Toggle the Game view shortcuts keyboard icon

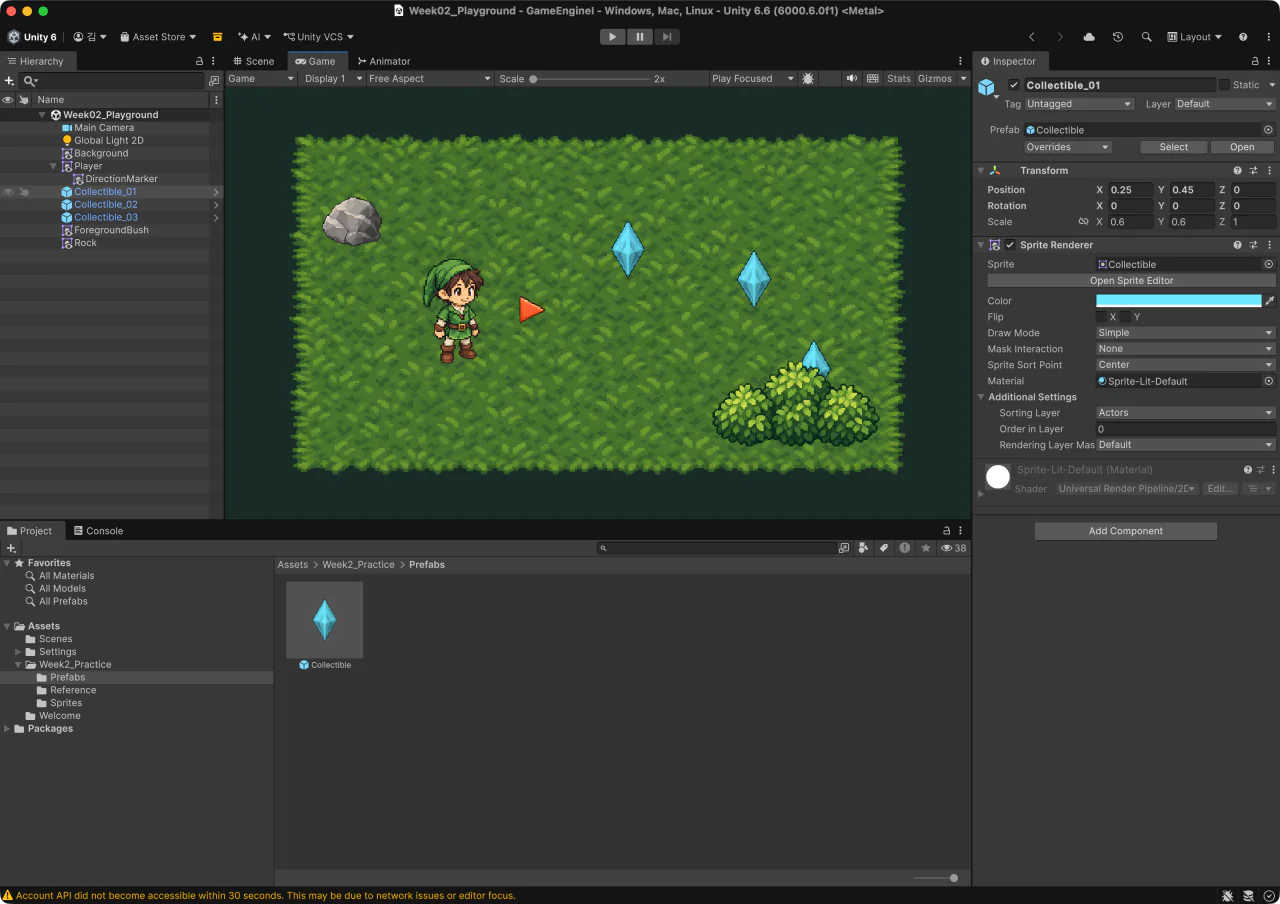coord(872,78)
